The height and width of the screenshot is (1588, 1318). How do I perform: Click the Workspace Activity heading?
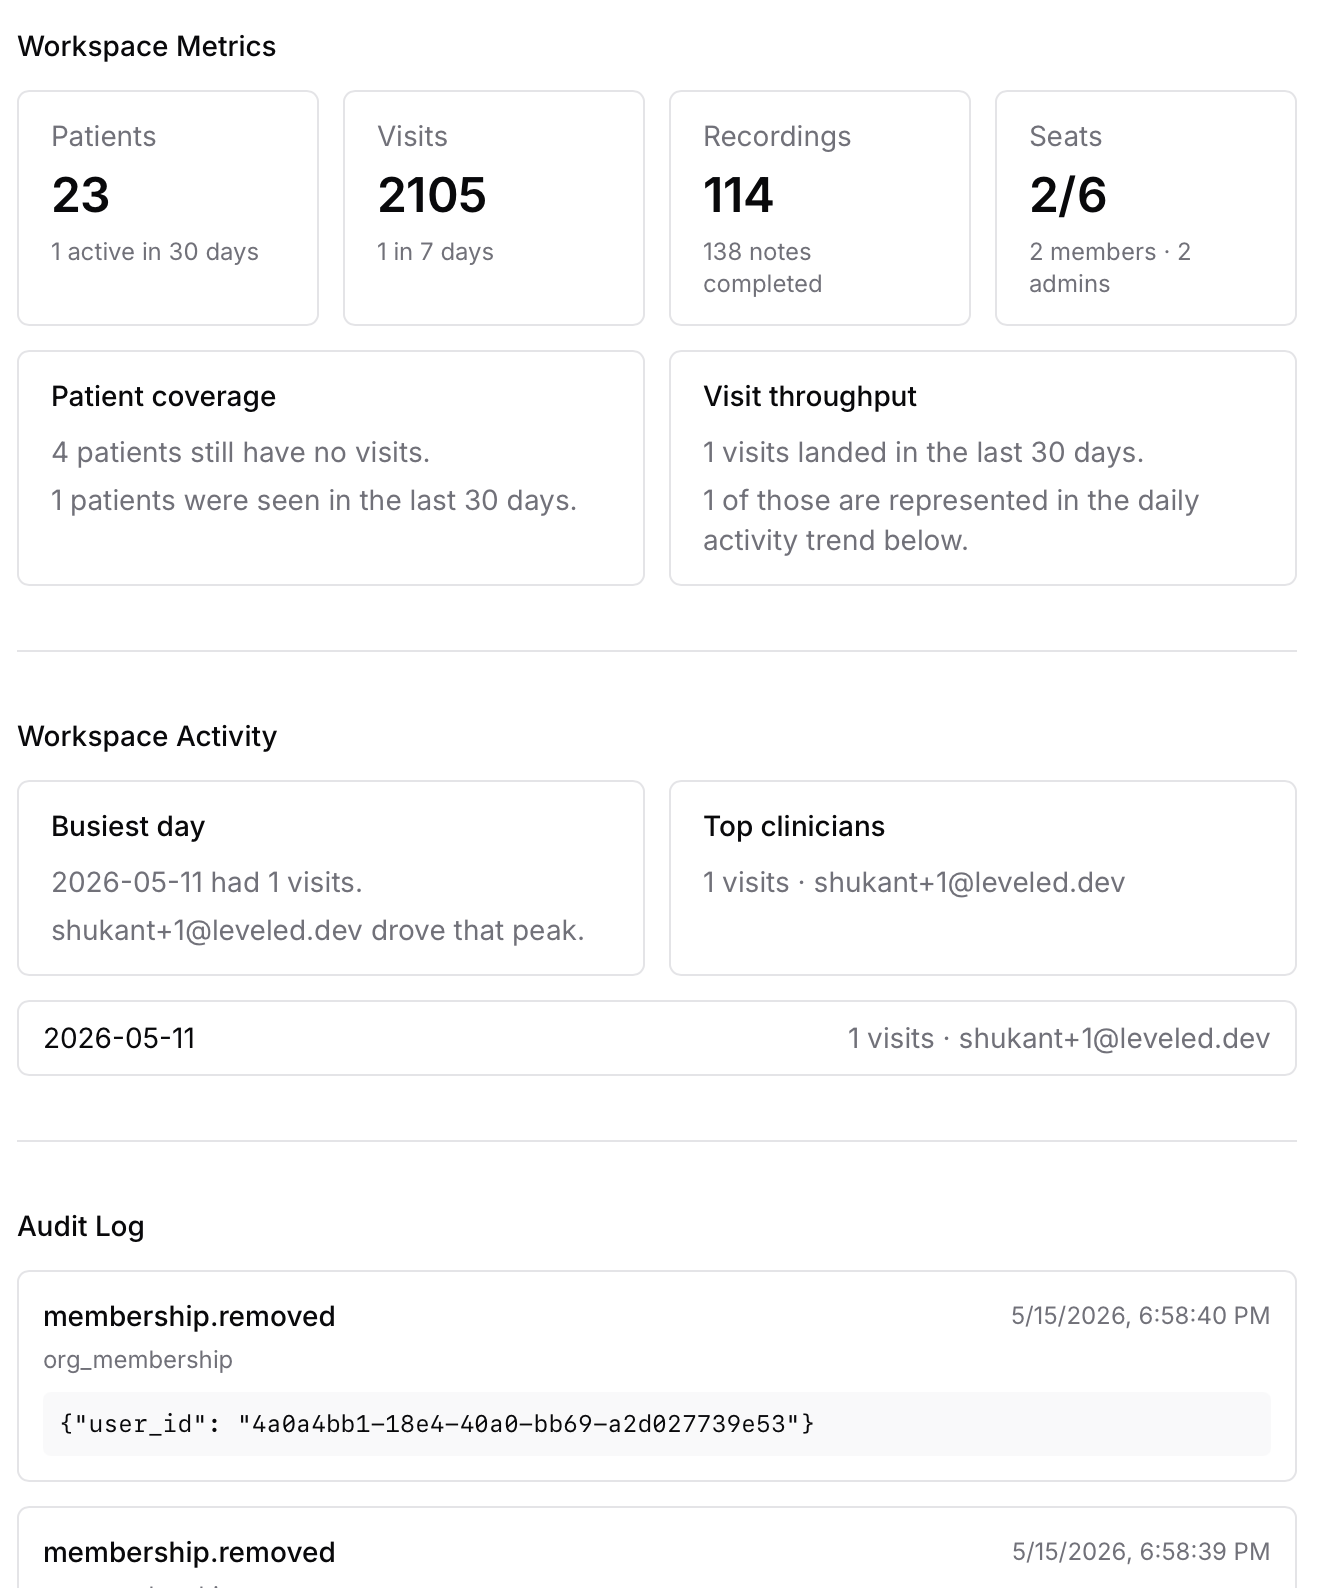(x=147, y=736)
